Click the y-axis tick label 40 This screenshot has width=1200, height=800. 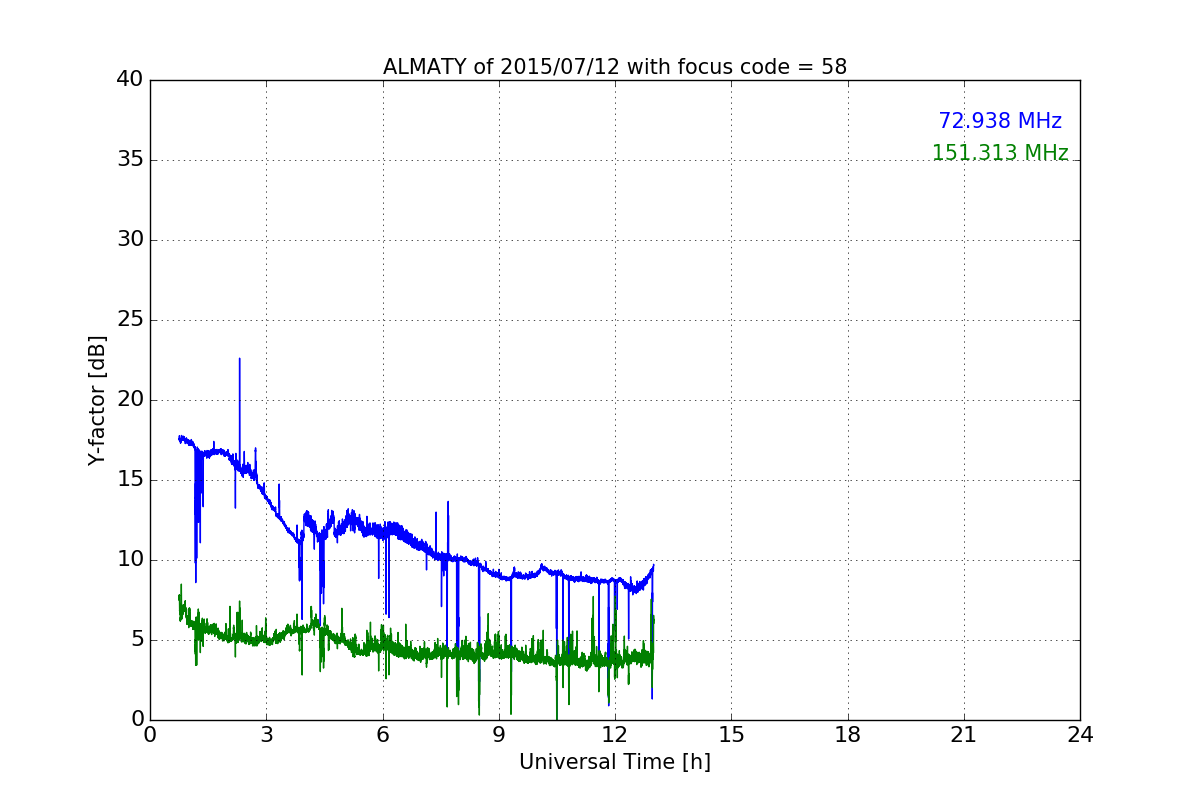coord(130,80)
